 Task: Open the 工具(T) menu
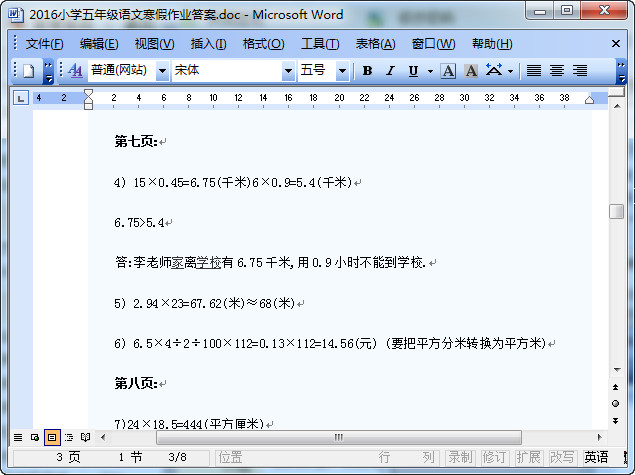point(320,44)
